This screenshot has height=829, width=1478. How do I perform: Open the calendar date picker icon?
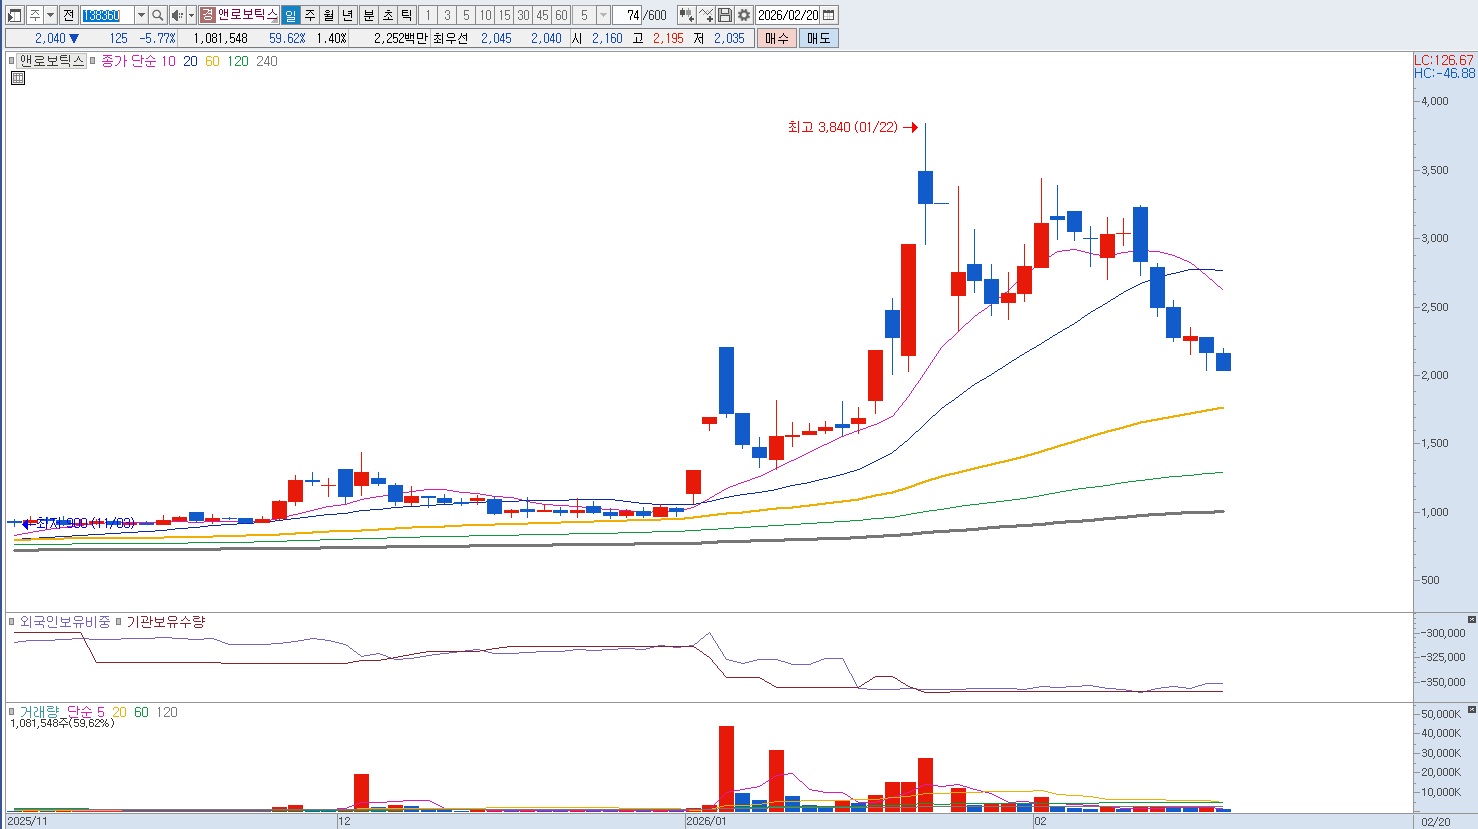828,15
